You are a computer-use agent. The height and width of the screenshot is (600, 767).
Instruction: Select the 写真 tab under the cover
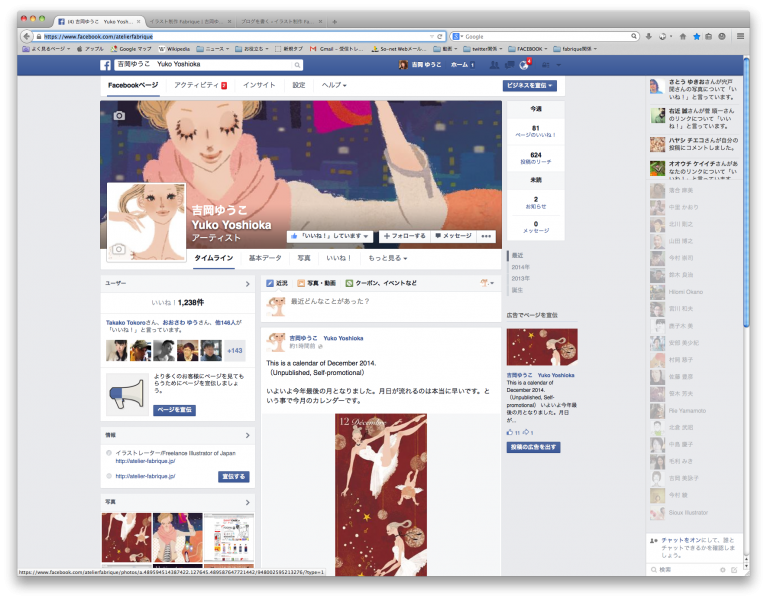(x=304, y=258)
